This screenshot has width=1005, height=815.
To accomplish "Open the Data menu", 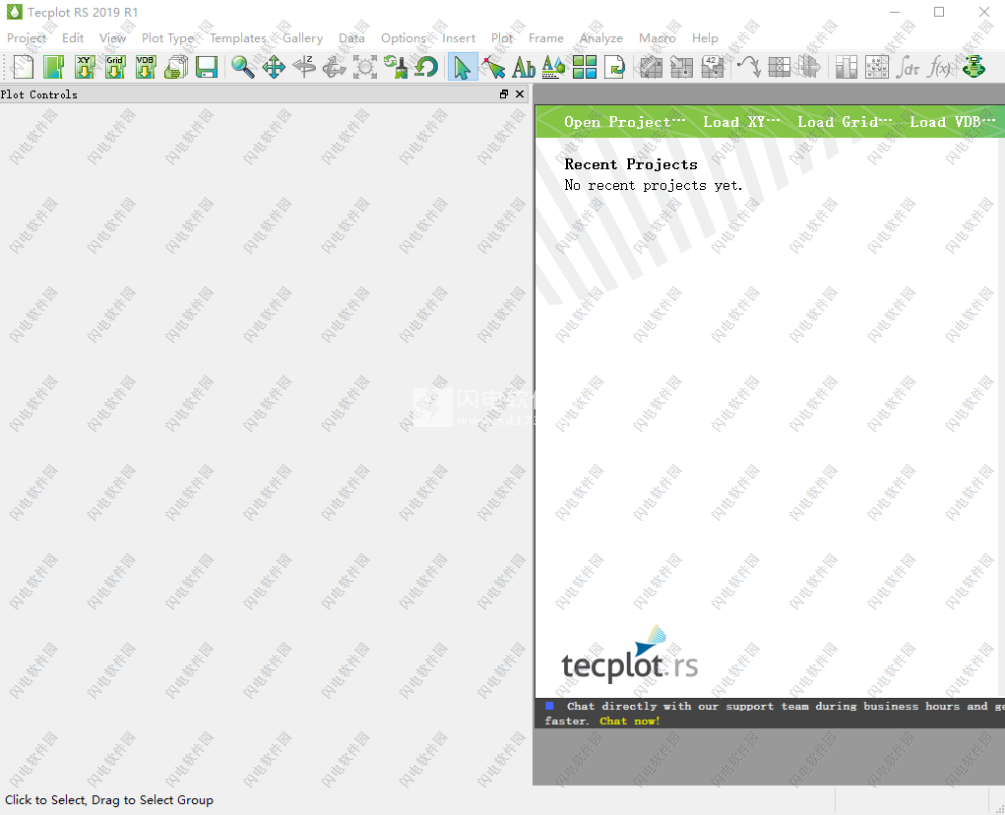I will tap(352, 38).
